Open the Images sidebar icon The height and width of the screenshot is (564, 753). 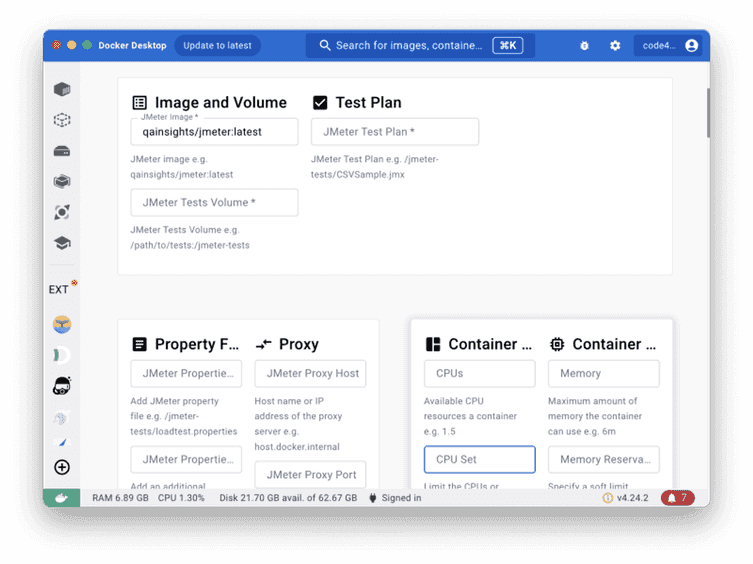(62, 120)
